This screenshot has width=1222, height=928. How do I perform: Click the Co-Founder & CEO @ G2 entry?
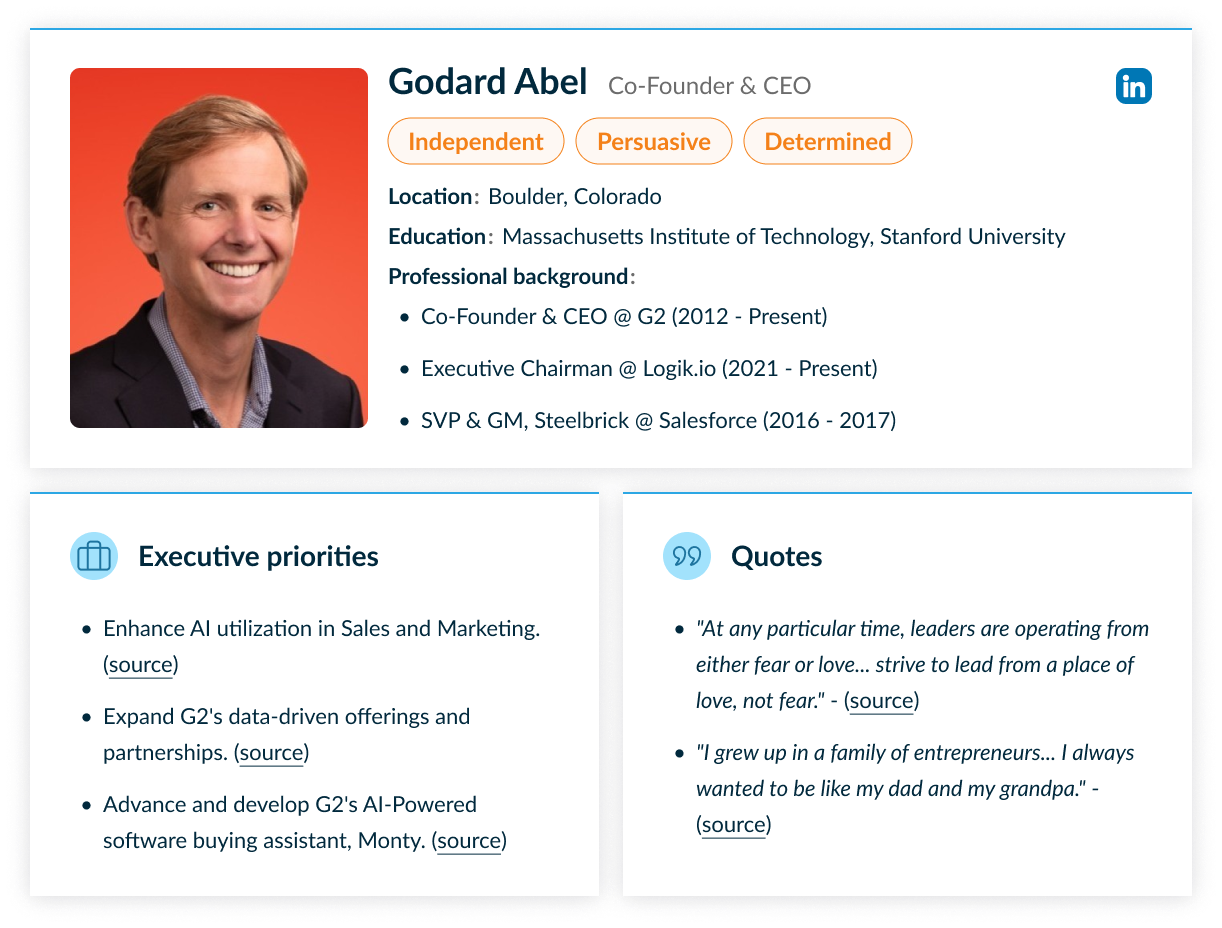tap(624, 317)
